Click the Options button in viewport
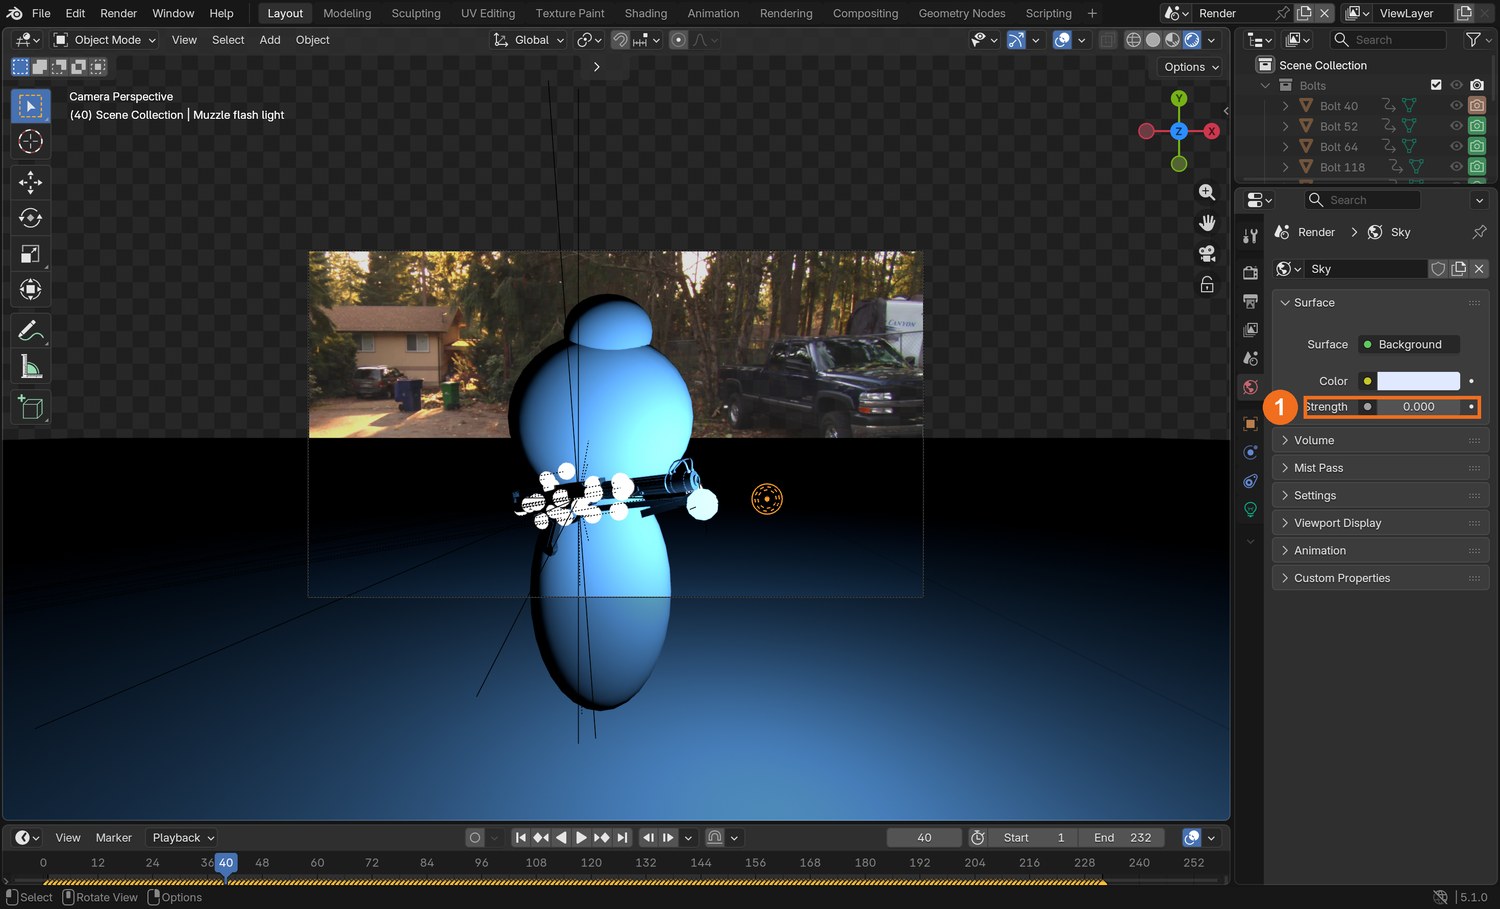The height and width of the screenshot is (909, 1500). click(1192, 67)
